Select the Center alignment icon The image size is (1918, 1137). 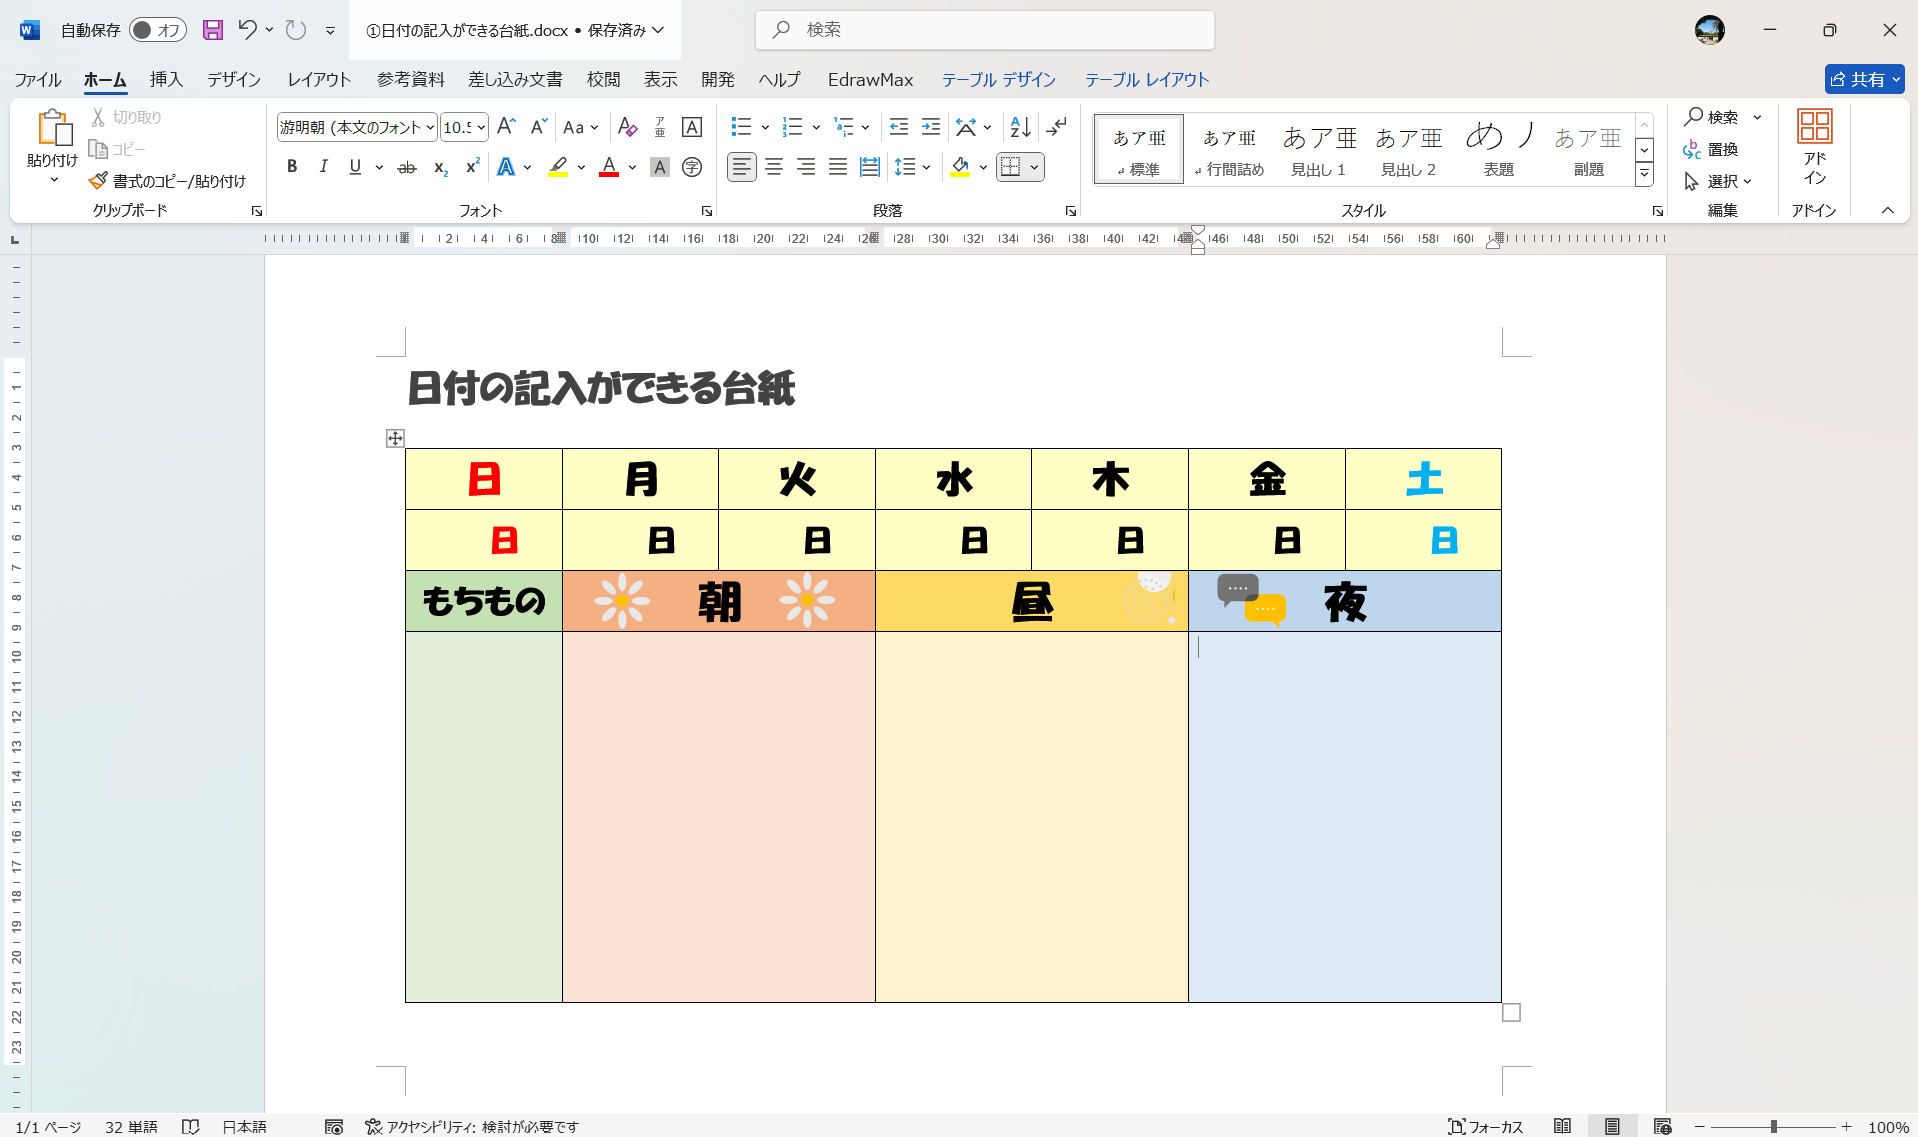[774, 167]
